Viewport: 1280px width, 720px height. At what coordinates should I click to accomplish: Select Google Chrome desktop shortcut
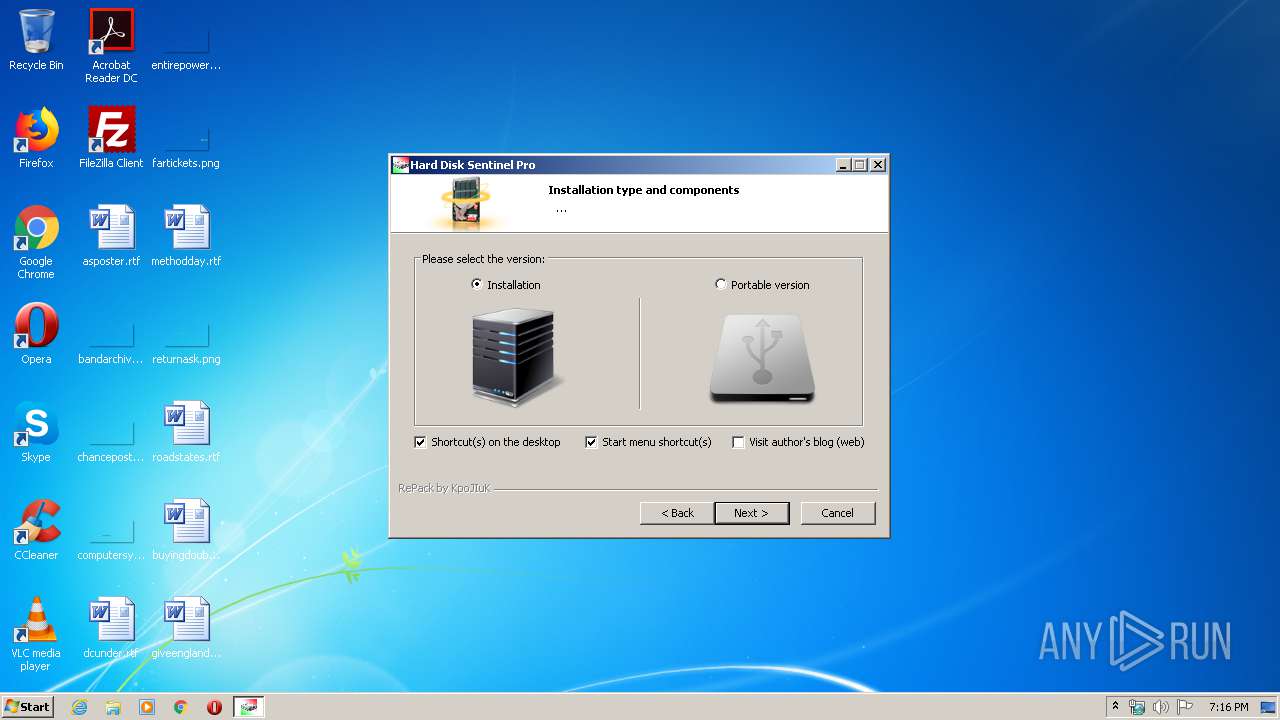(36, 242)
